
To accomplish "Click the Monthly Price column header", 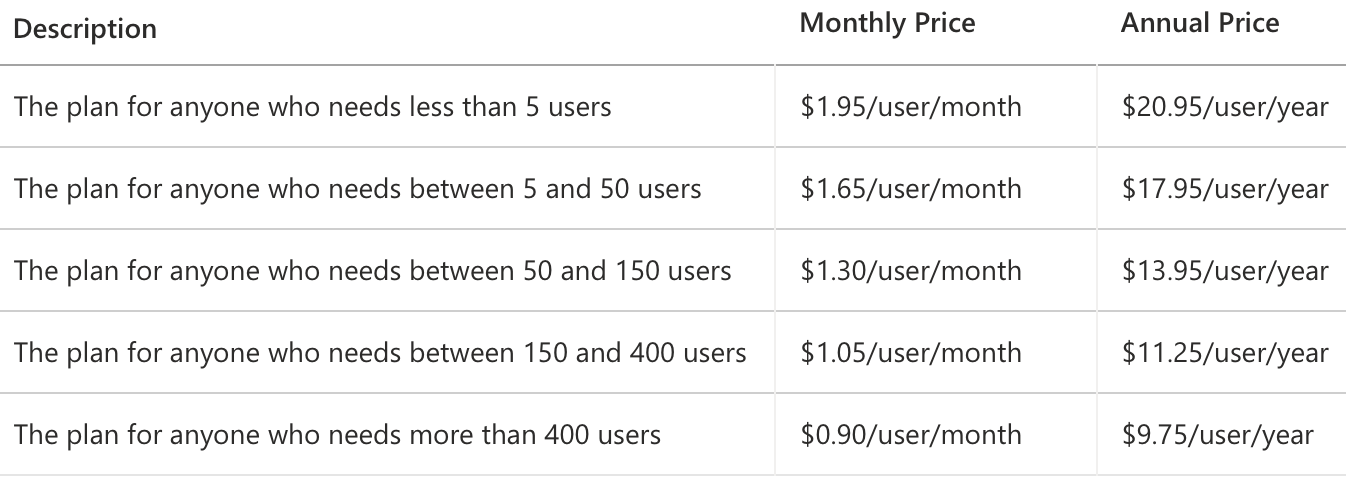I will pos(887,23).
